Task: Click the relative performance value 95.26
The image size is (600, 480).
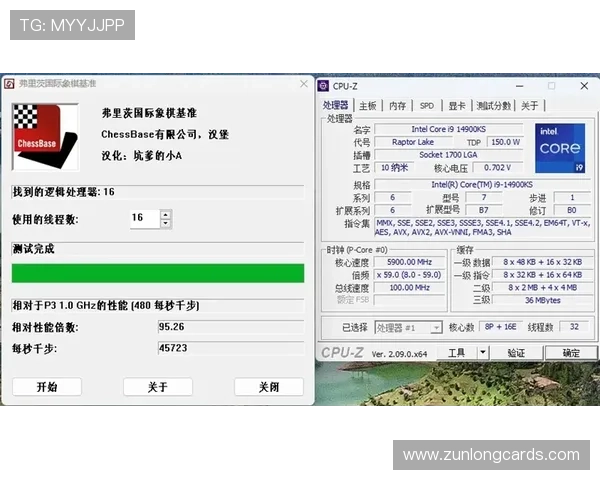Action: [x=231, y=327]
